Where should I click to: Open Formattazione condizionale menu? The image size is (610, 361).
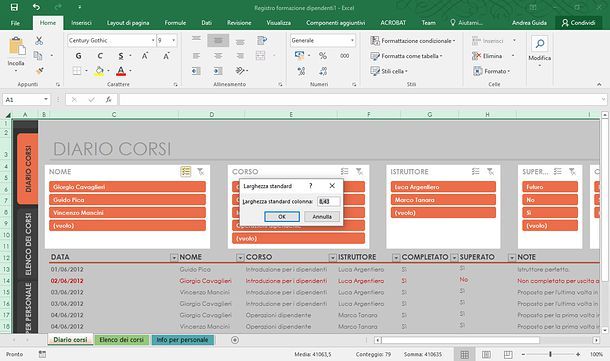click(x=412, y=40)
